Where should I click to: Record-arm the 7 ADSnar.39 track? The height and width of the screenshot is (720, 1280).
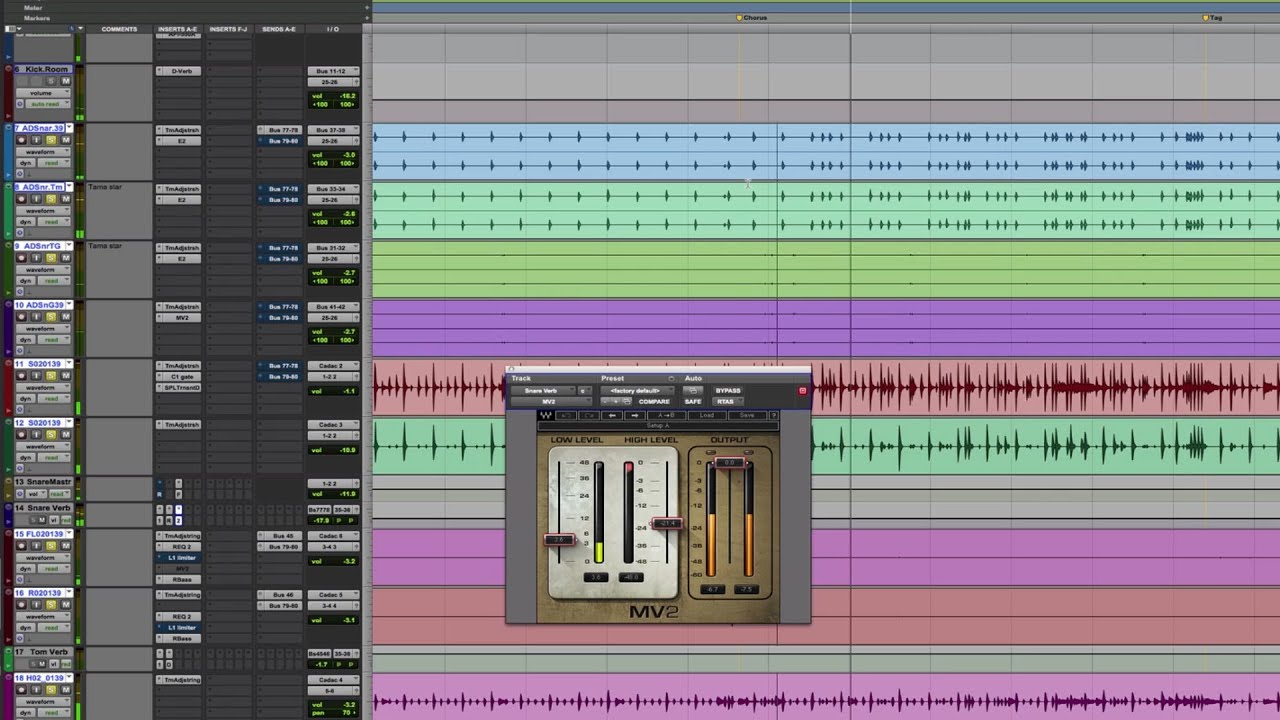point(23,140)
